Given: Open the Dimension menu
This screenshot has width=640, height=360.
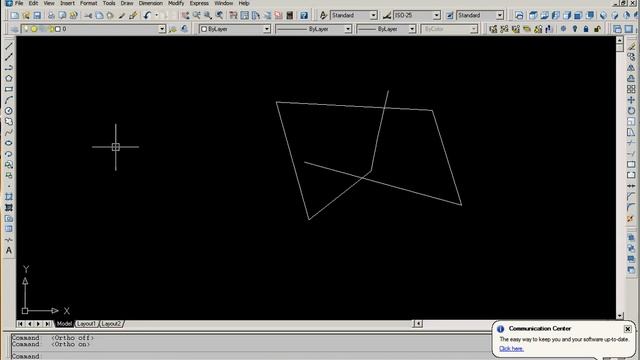Looking at the screenshot, I should click(x=150, y=3).
